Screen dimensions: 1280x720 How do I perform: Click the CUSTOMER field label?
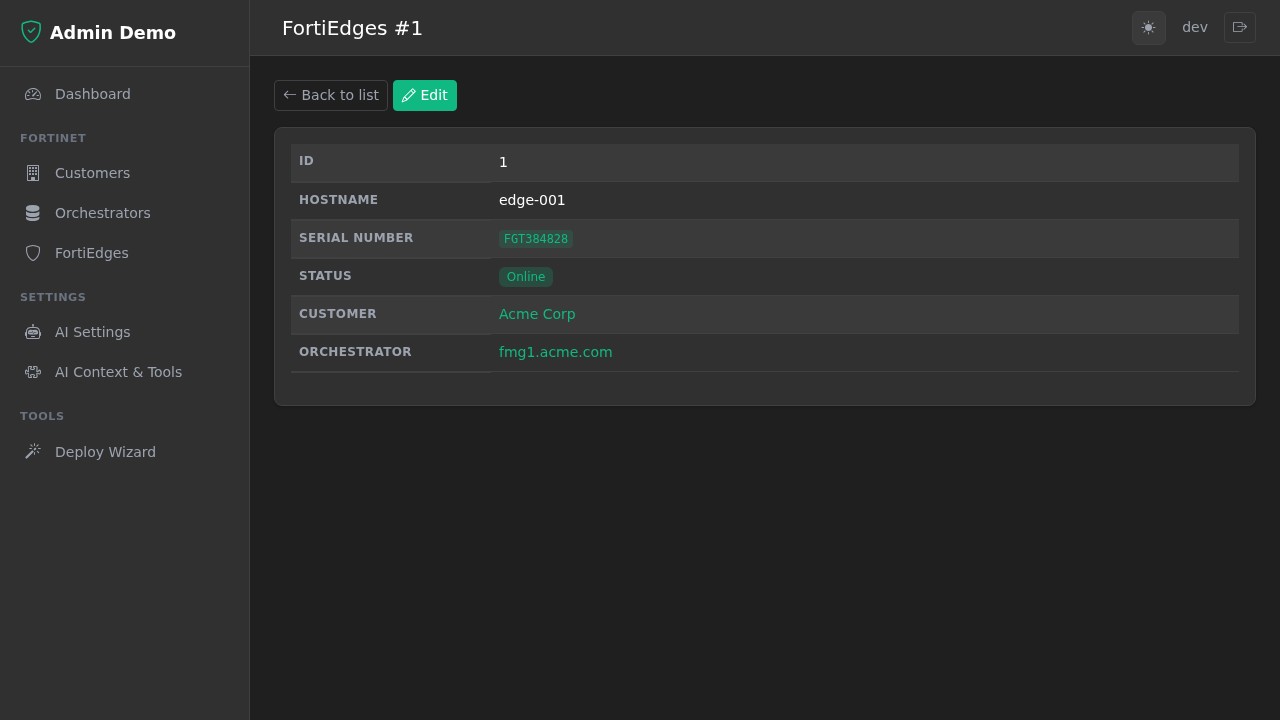[338, 314]
